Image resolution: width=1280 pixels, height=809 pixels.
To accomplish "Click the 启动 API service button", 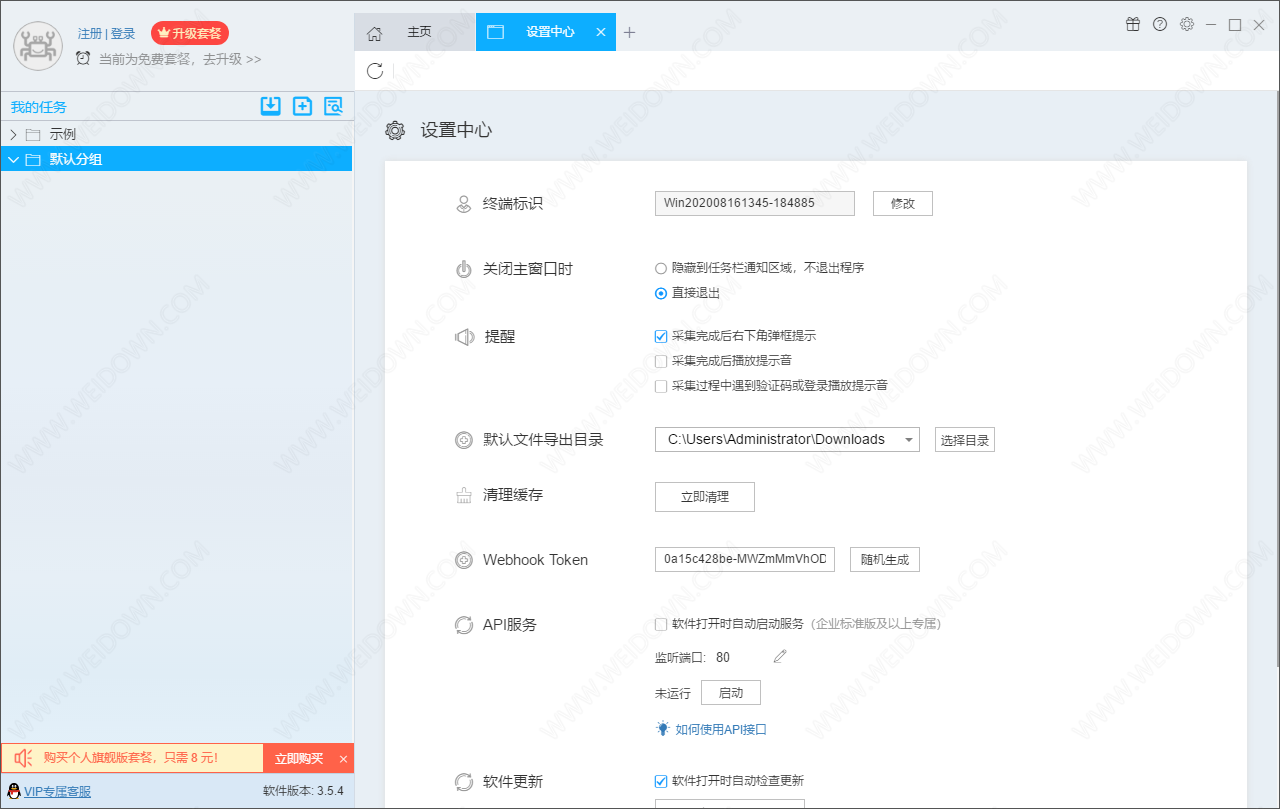I will click(731, 693).
